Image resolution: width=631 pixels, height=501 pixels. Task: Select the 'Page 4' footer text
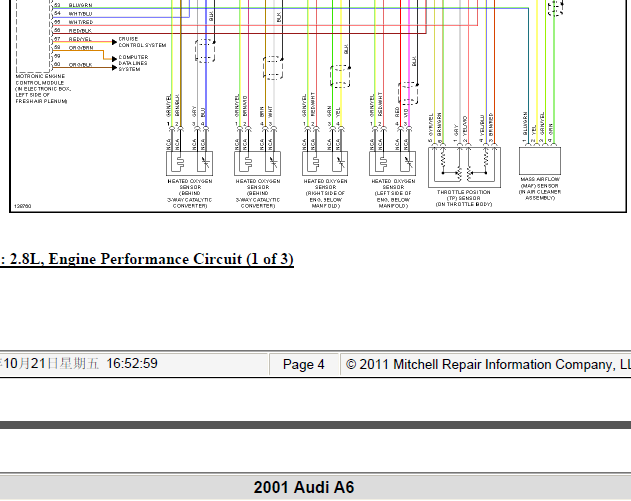pos(303,365)
